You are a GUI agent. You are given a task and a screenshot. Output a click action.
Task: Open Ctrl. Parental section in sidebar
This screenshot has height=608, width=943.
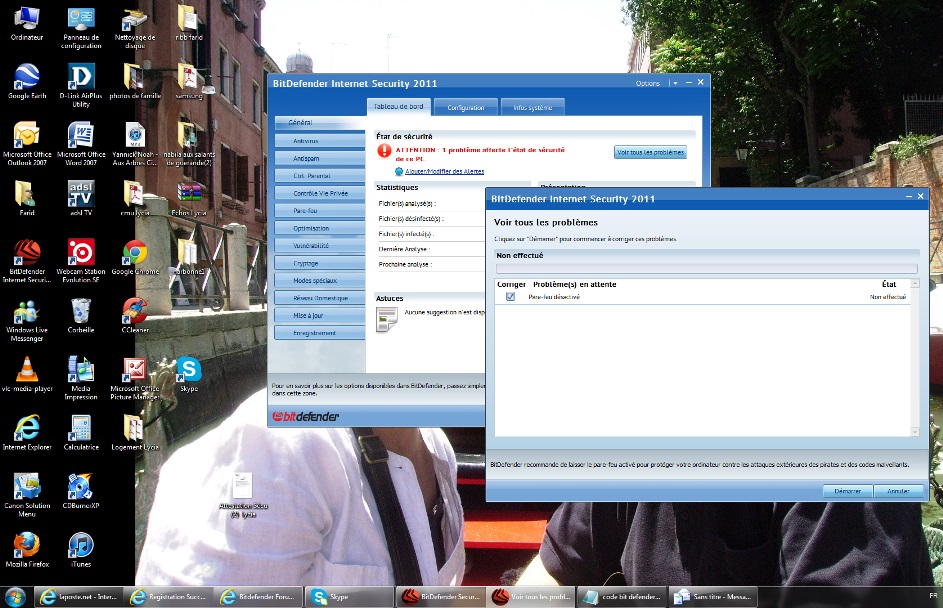click(319, 176)
